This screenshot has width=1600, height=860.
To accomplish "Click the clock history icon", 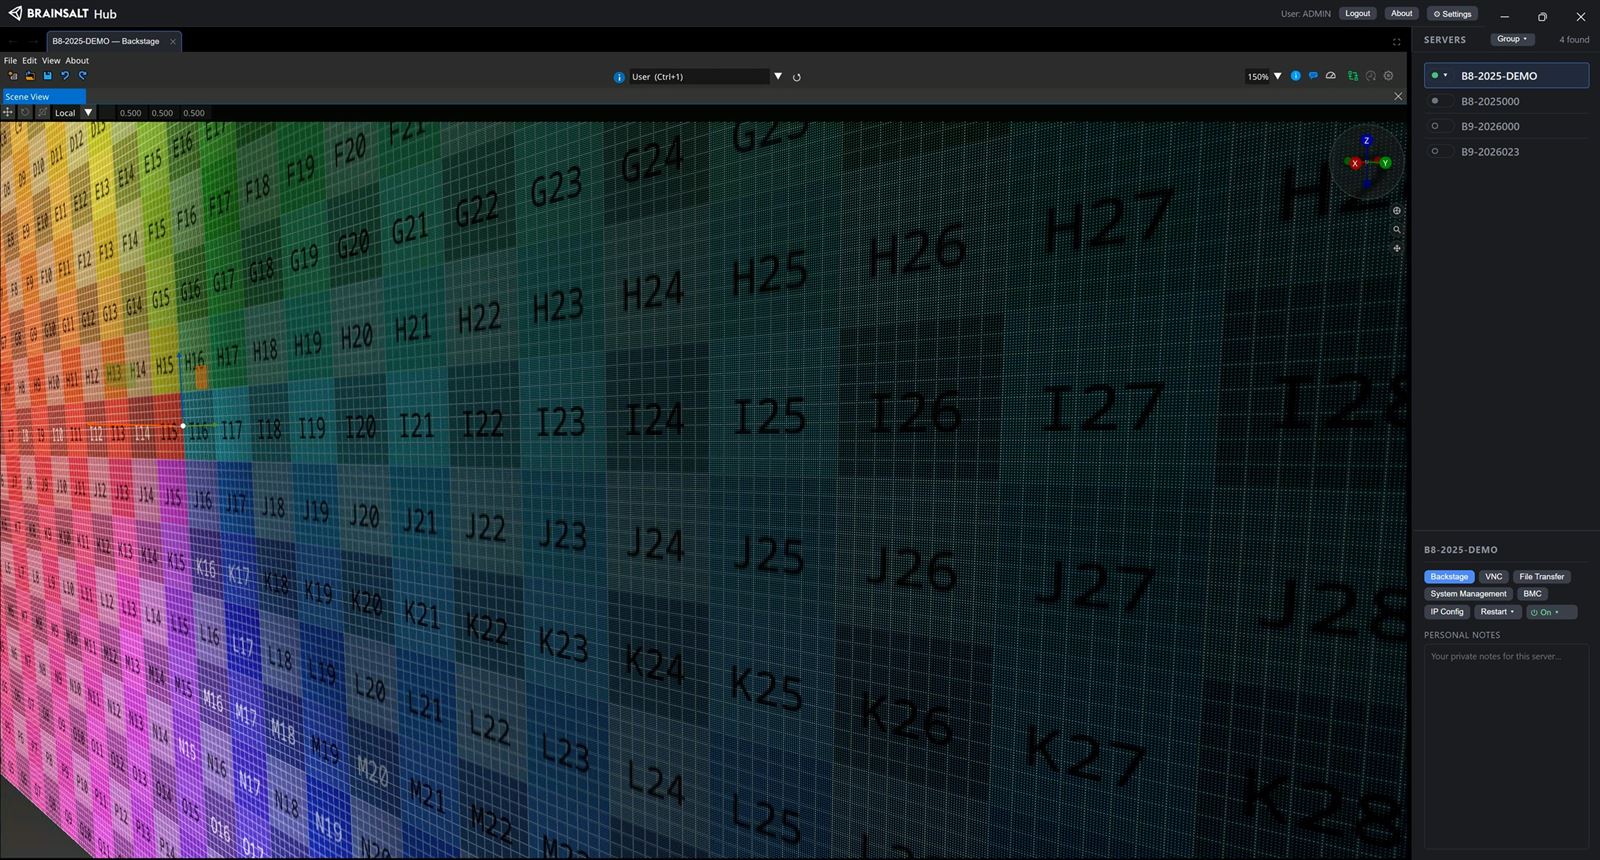I will 1371,76.
